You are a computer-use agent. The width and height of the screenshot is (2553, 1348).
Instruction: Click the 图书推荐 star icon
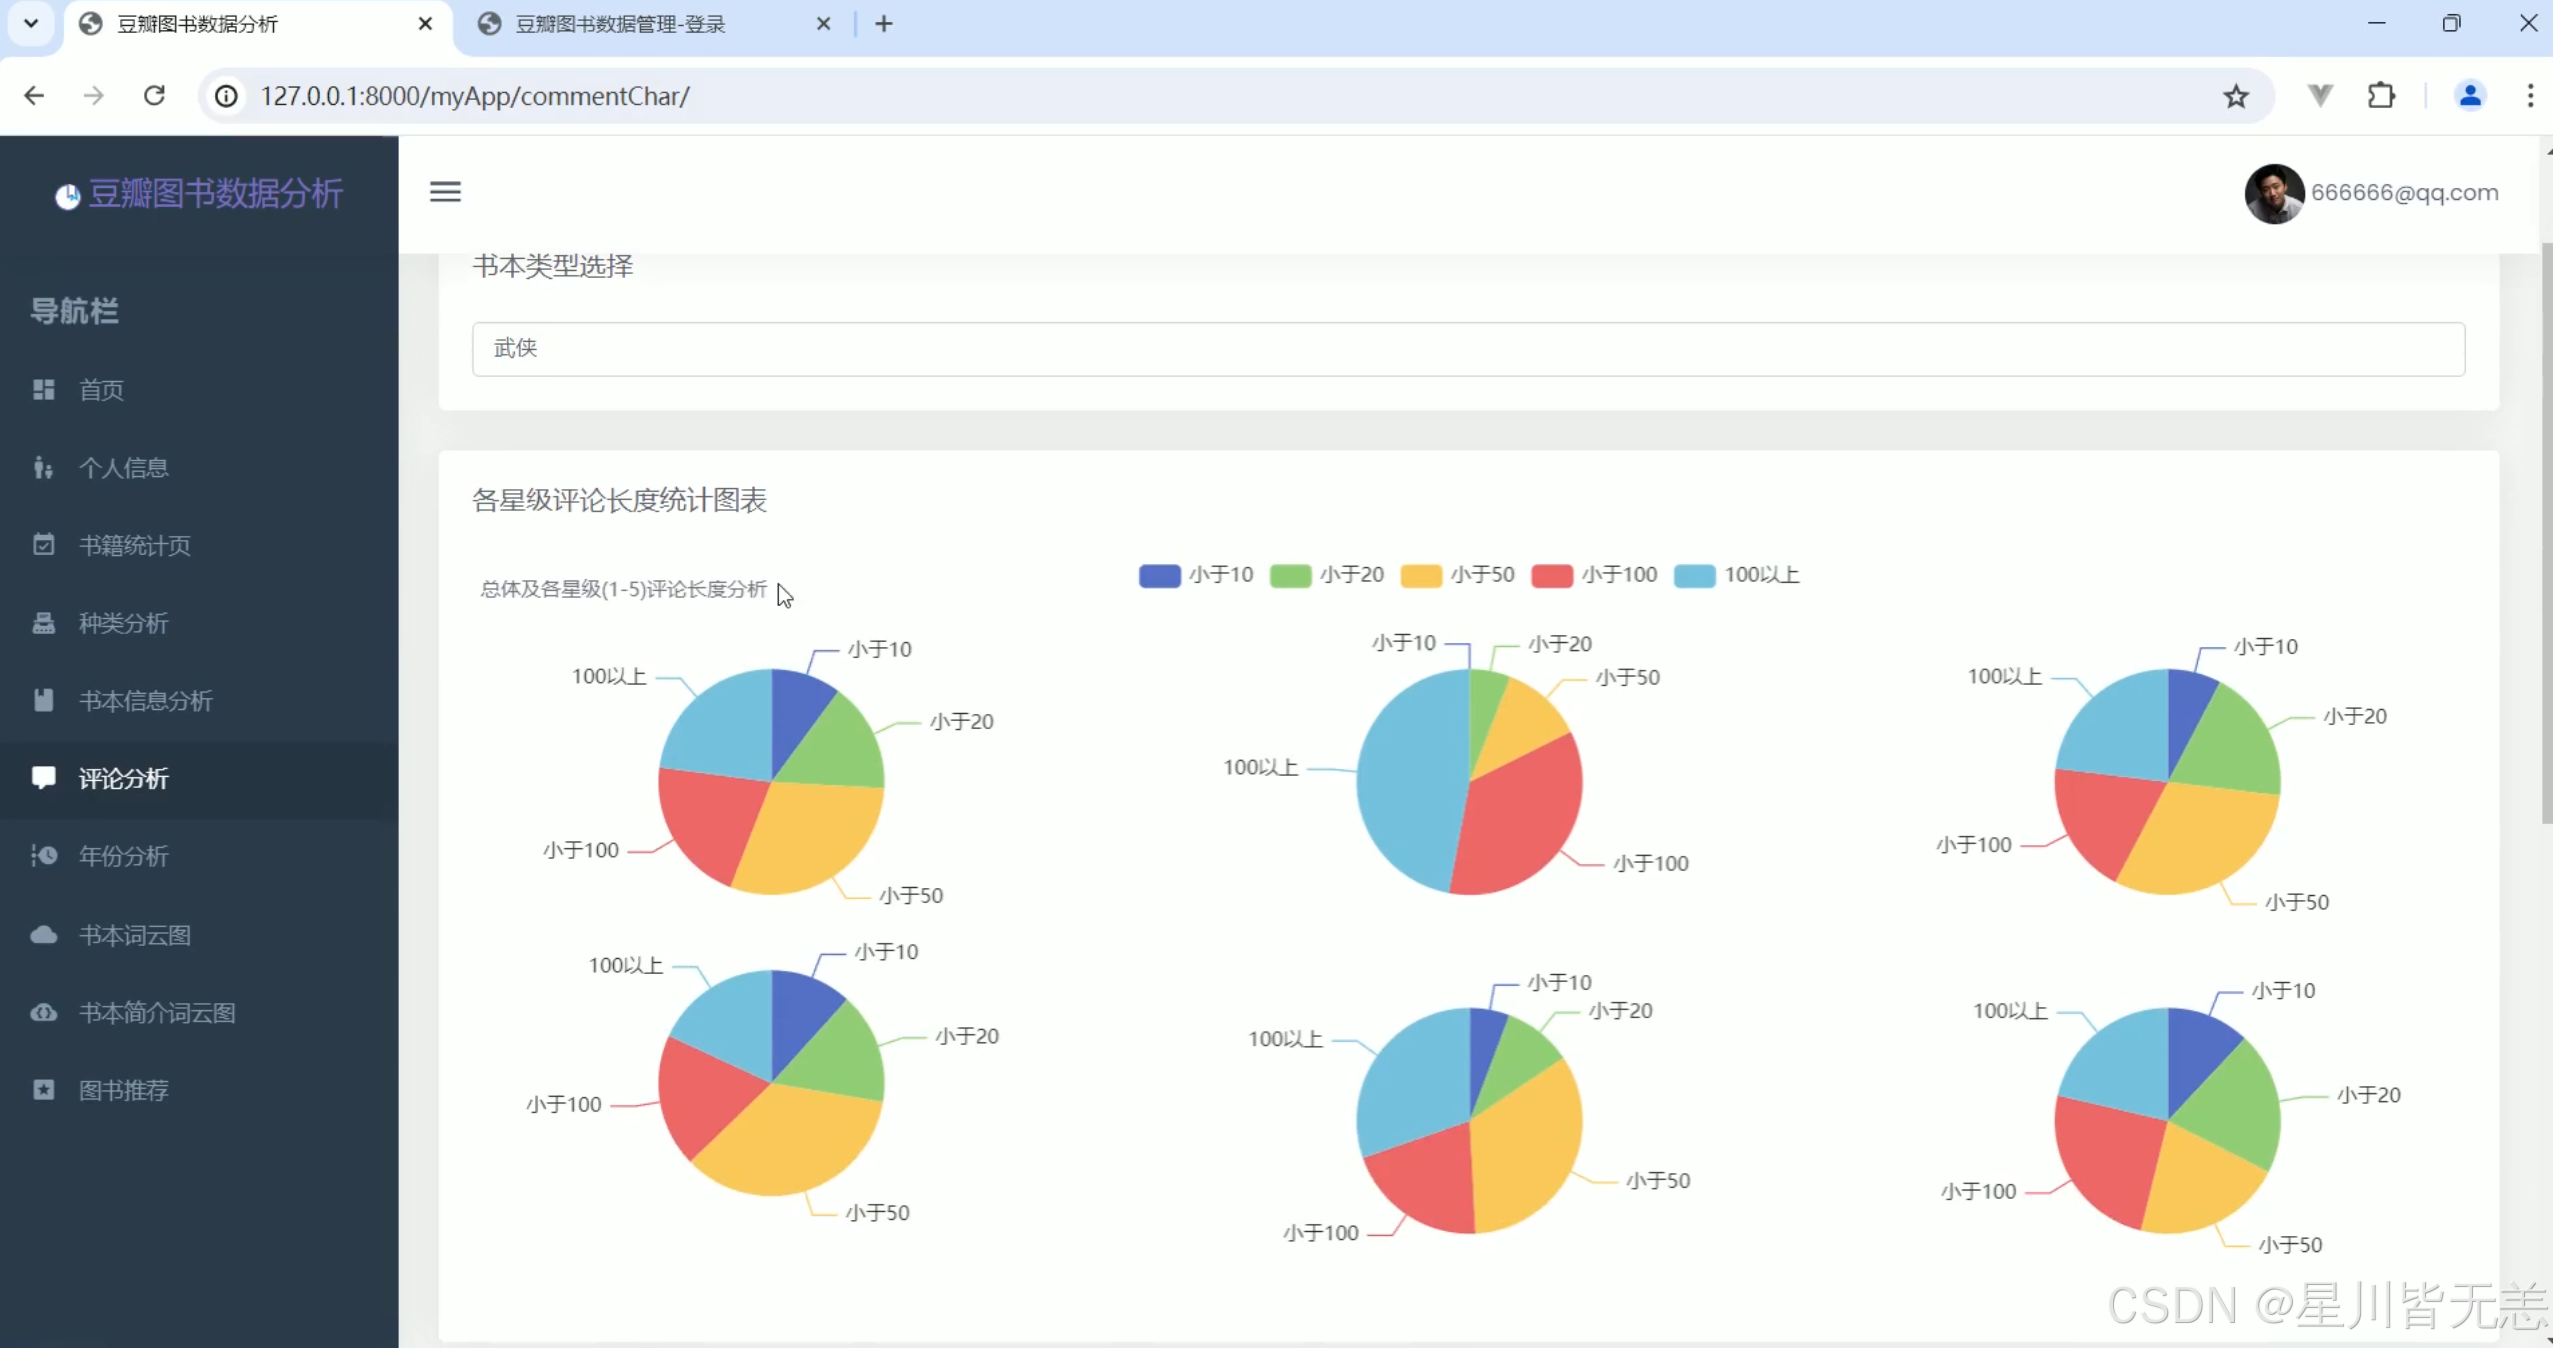(x=43, y=1089)
